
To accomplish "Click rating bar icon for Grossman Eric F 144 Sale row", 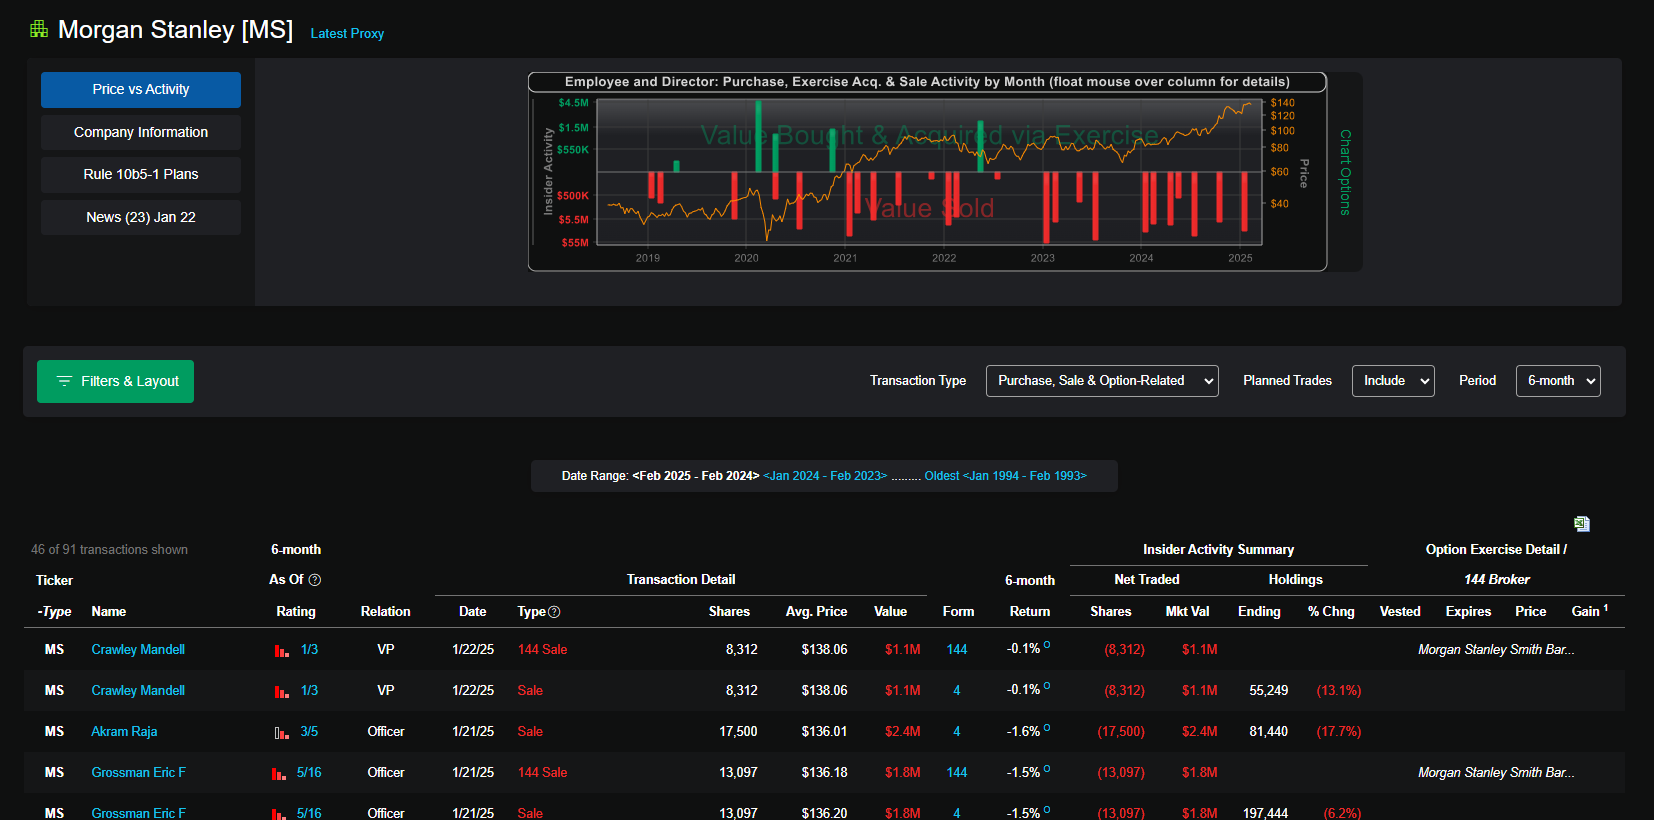I will tap(279, 773).
